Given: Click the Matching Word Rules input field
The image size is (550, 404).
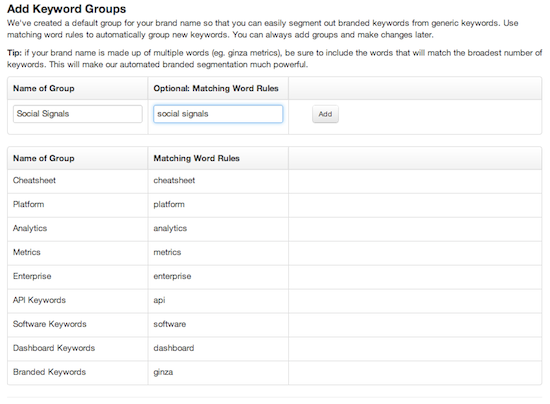Looking at the screenshot, I should point(218,114).
